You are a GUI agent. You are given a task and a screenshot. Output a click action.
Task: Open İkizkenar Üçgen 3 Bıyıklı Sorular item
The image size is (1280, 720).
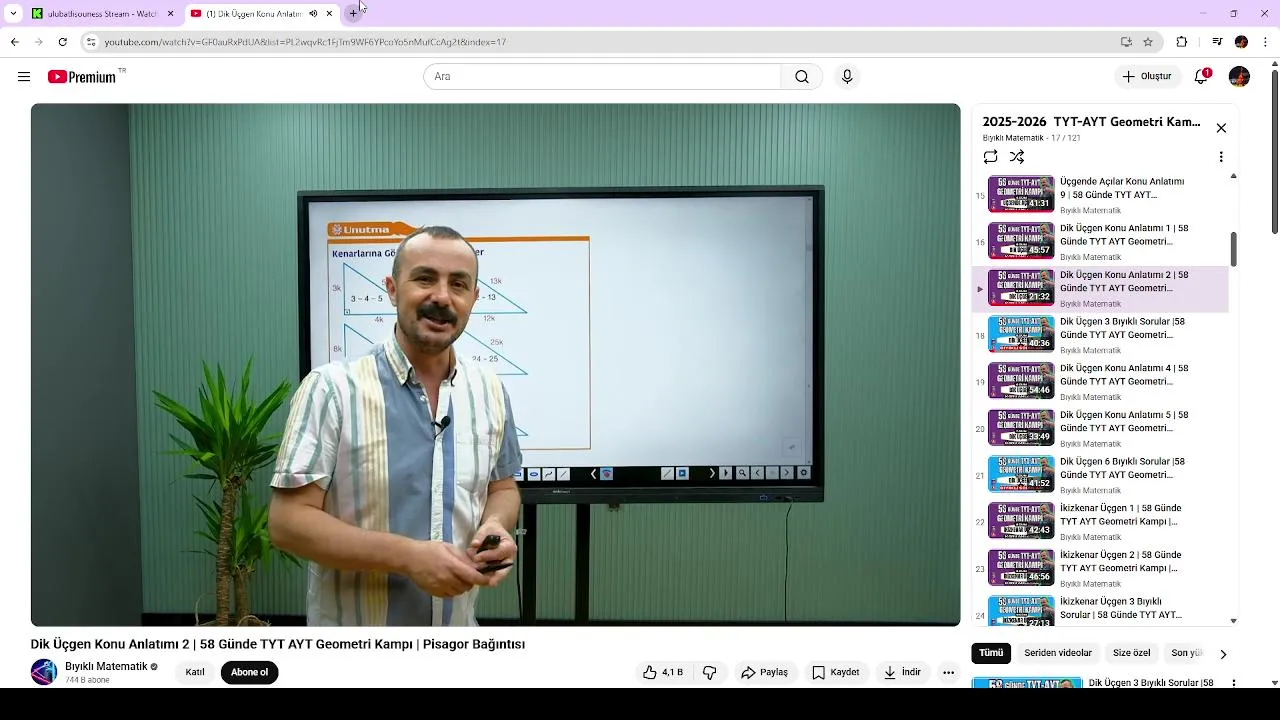1100,609
